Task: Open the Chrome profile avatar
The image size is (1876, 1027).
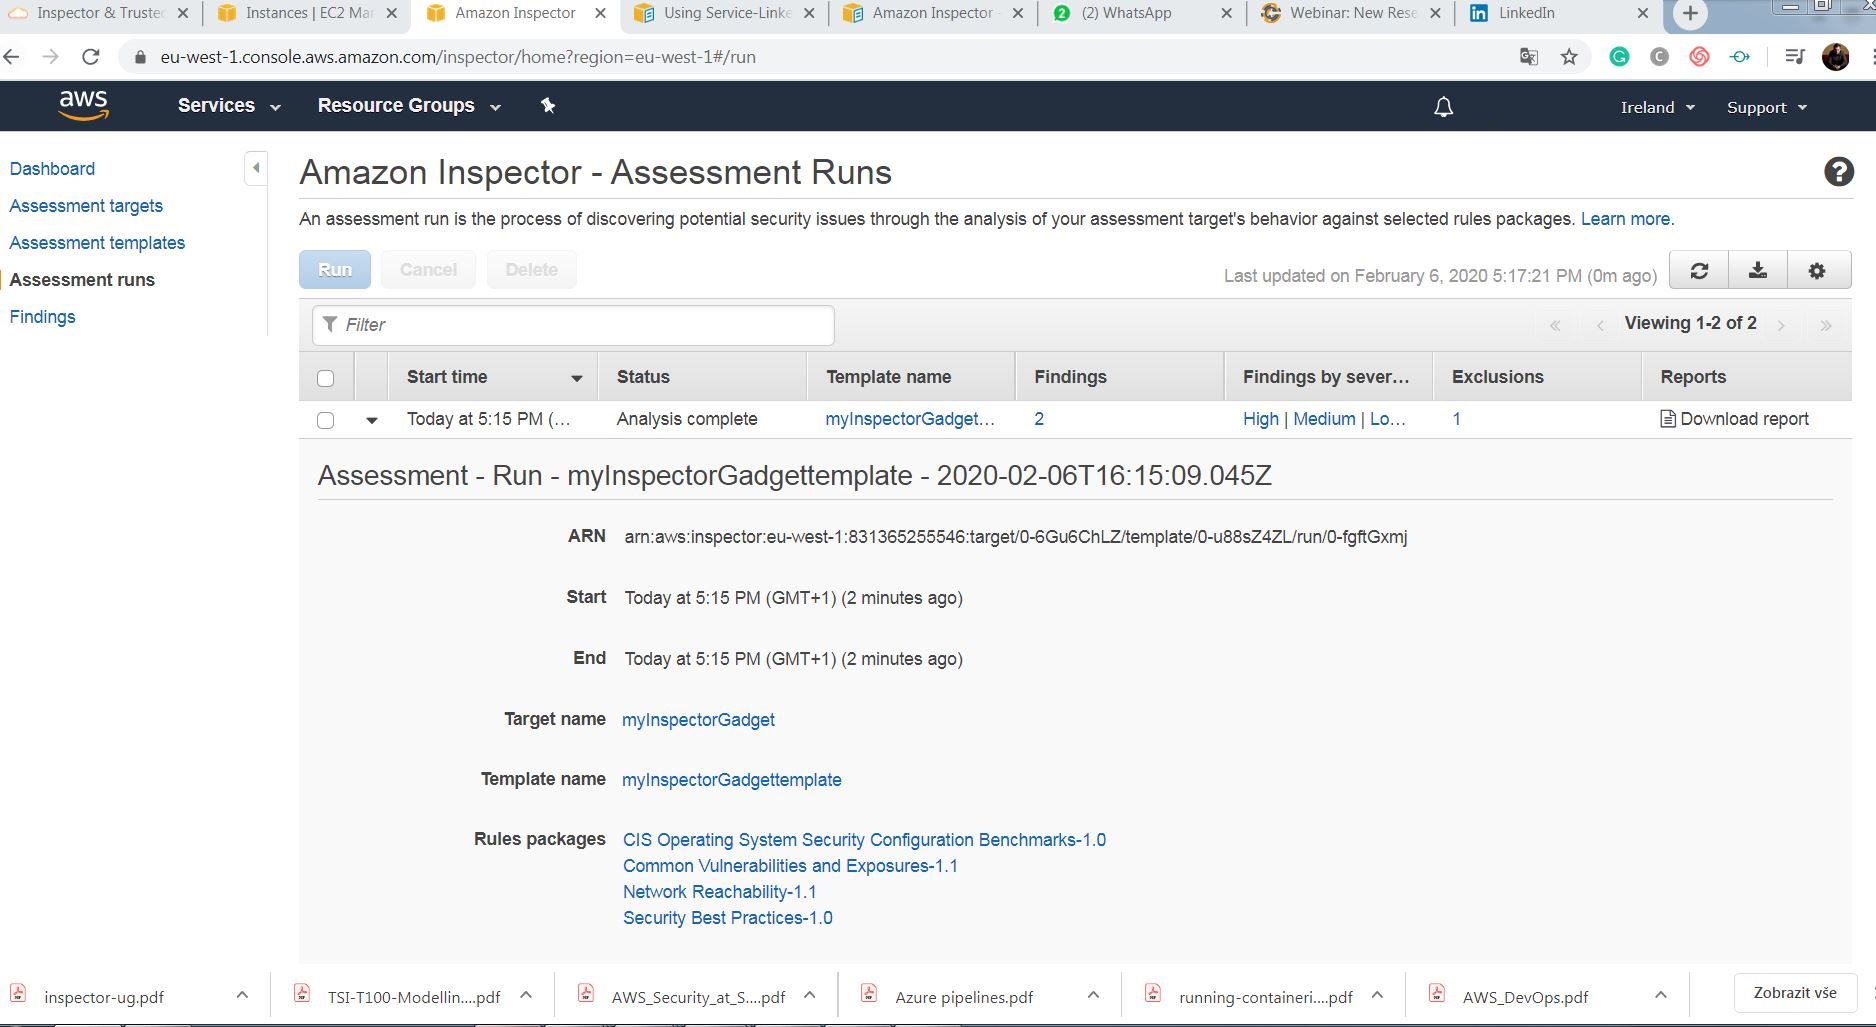Action: coord(1835,57)
